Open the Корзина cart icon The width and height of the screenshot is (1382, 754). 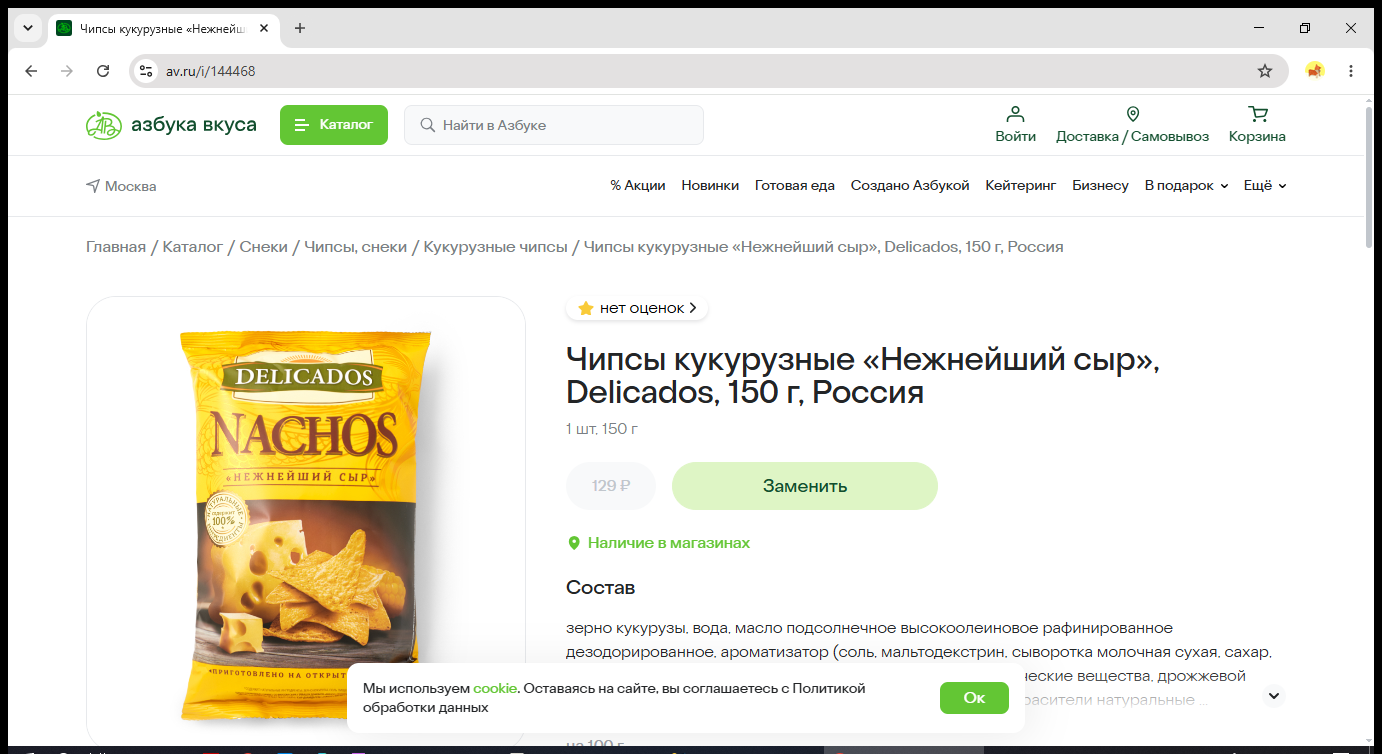pos(1257,125)
